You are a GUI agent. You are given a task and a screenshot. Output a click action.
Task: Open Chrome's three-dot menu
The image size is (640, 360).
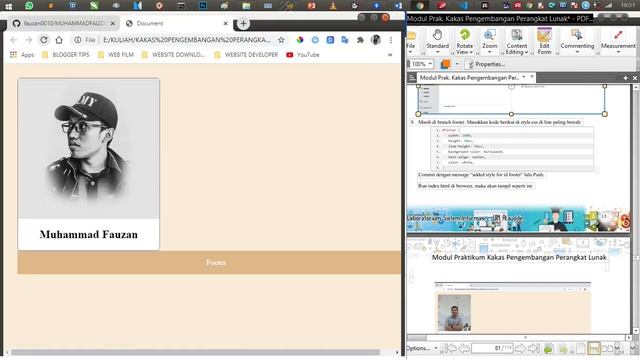tap(391, 40)
